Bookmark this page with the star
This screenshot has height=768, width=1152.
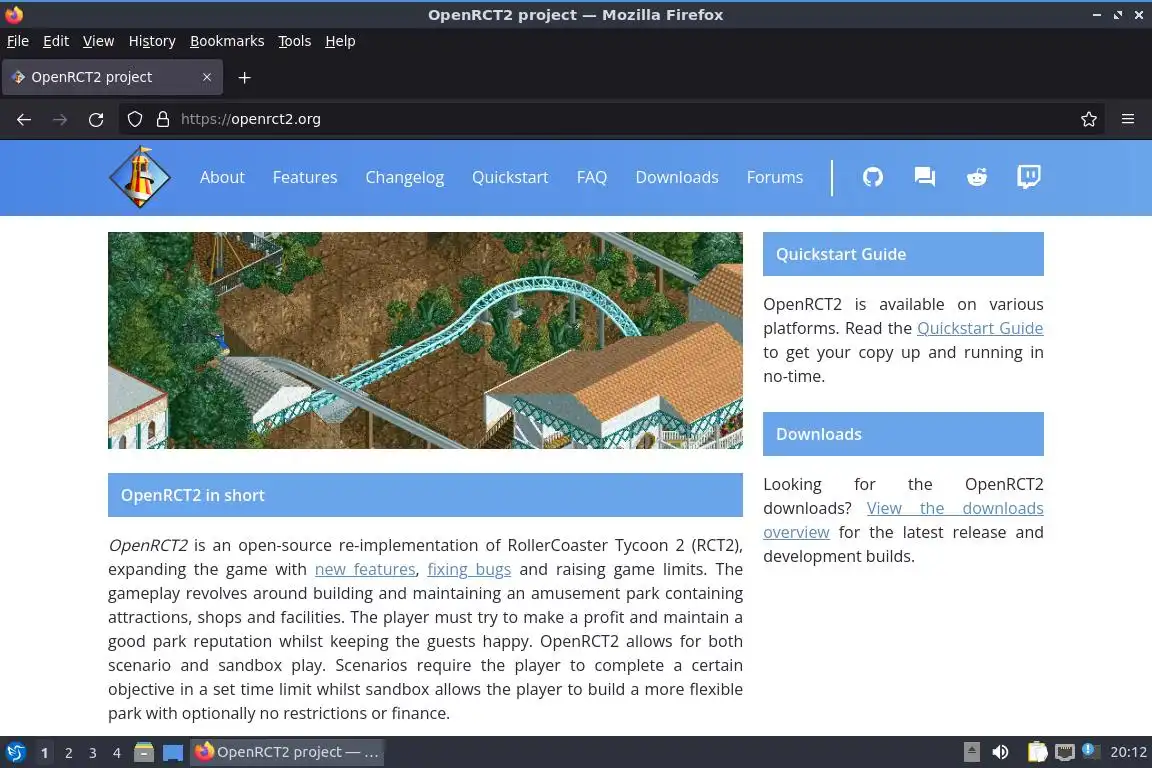coord(1089,119)
